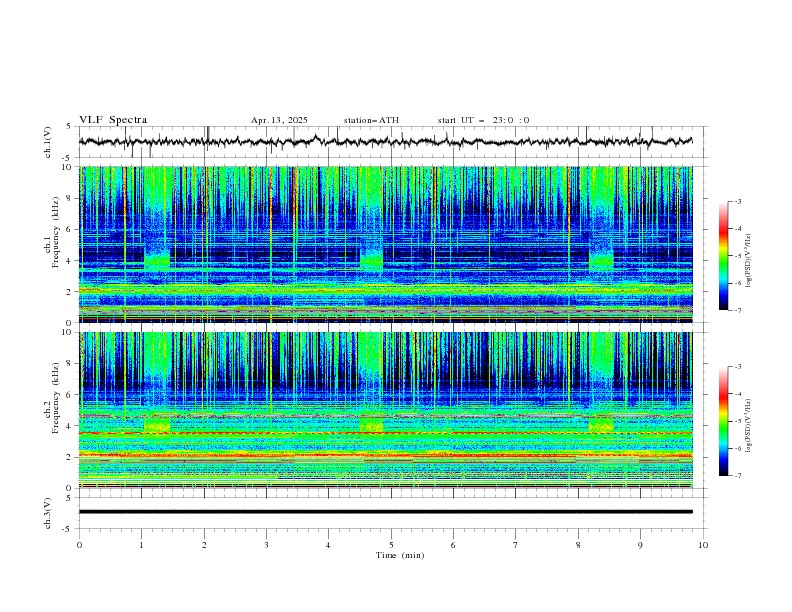Click the time axis tick label '5'

coord(391,545)
